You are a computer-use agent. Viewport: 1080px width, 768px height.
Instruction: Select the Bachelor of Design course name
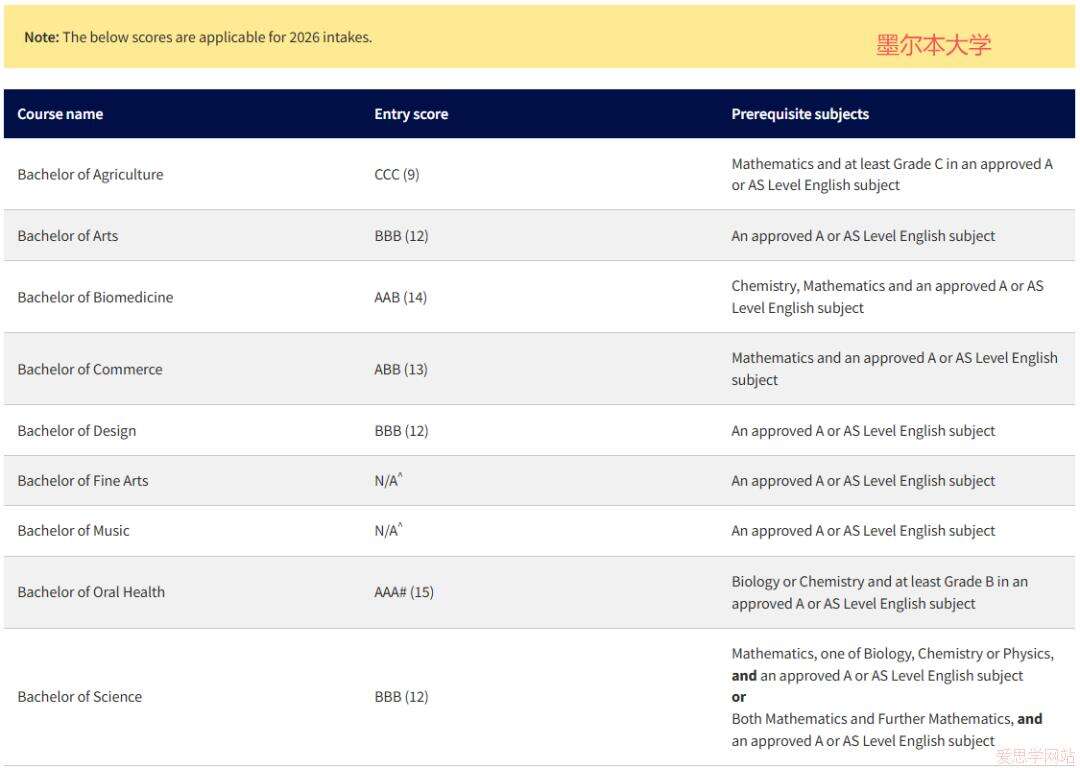point(76,431)
